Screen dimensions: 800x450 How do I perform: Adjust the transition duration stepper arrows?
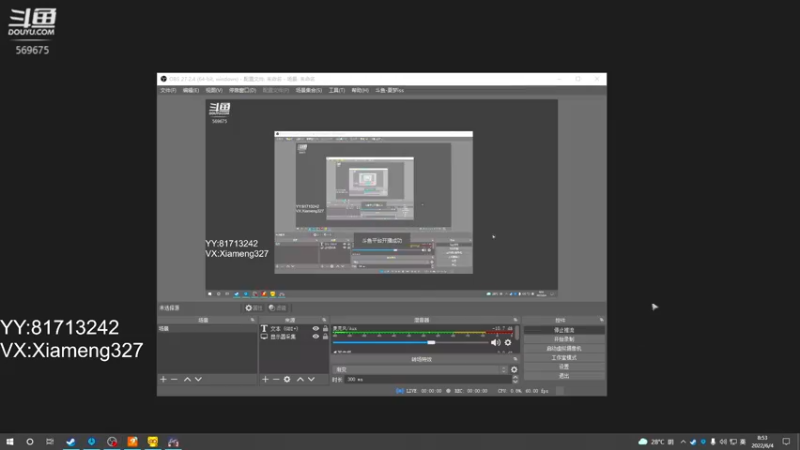coord(515,380)
